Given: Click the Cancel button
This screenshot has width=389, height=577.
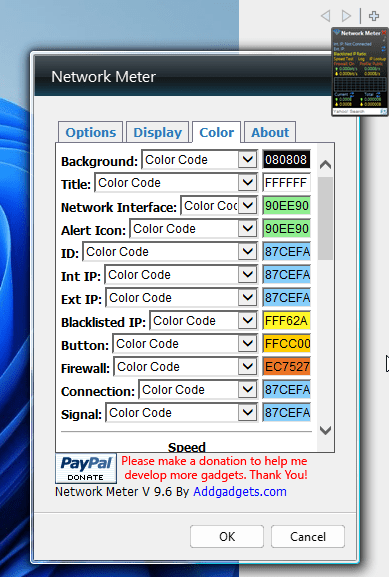Looking at the screenshot, I should pyautogui.click(x=308, y=537).
